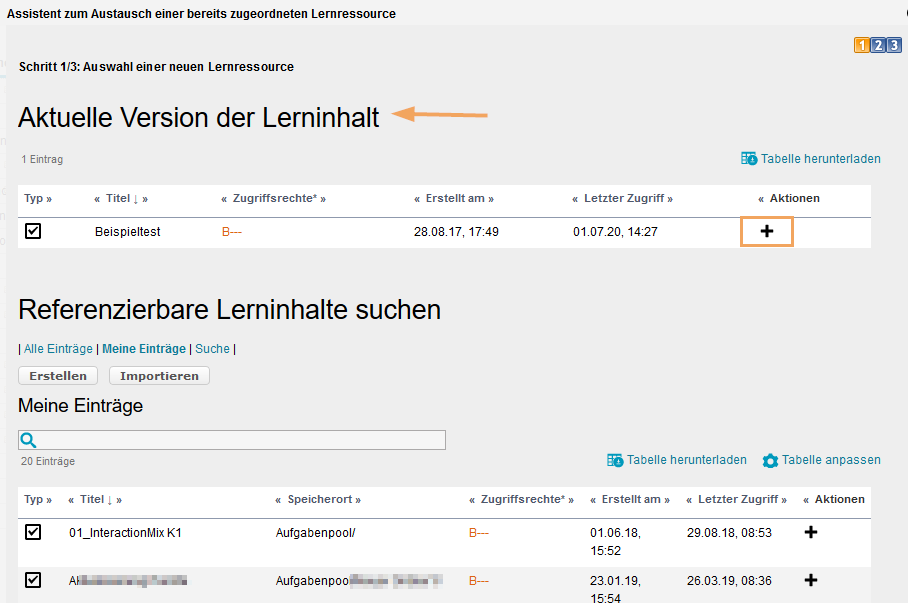Click the plus icon in the bottom row
Viewport: 908px width, 603px height.
tap(810, 580)
